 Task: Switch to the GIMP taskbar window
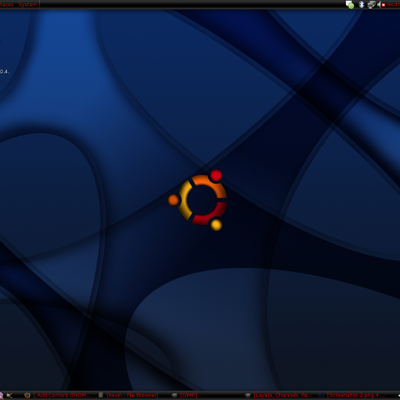[189, 395]
